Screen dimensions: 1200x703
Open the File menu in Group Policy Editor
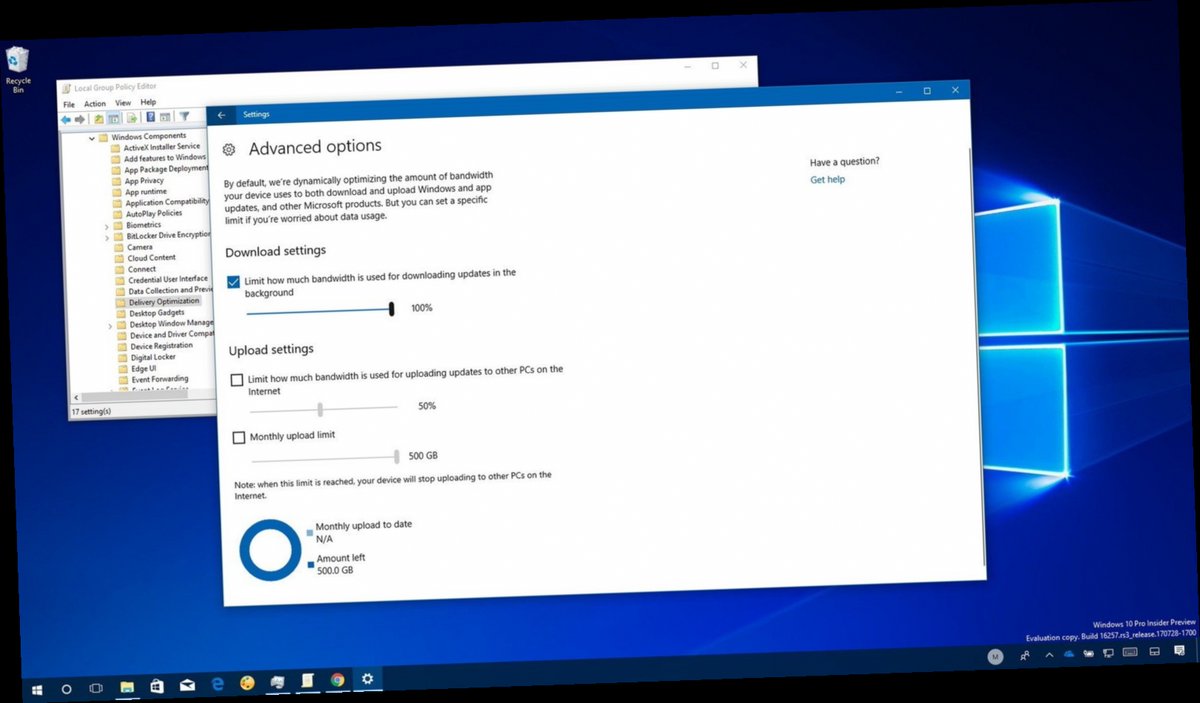(x=69, y=104)
